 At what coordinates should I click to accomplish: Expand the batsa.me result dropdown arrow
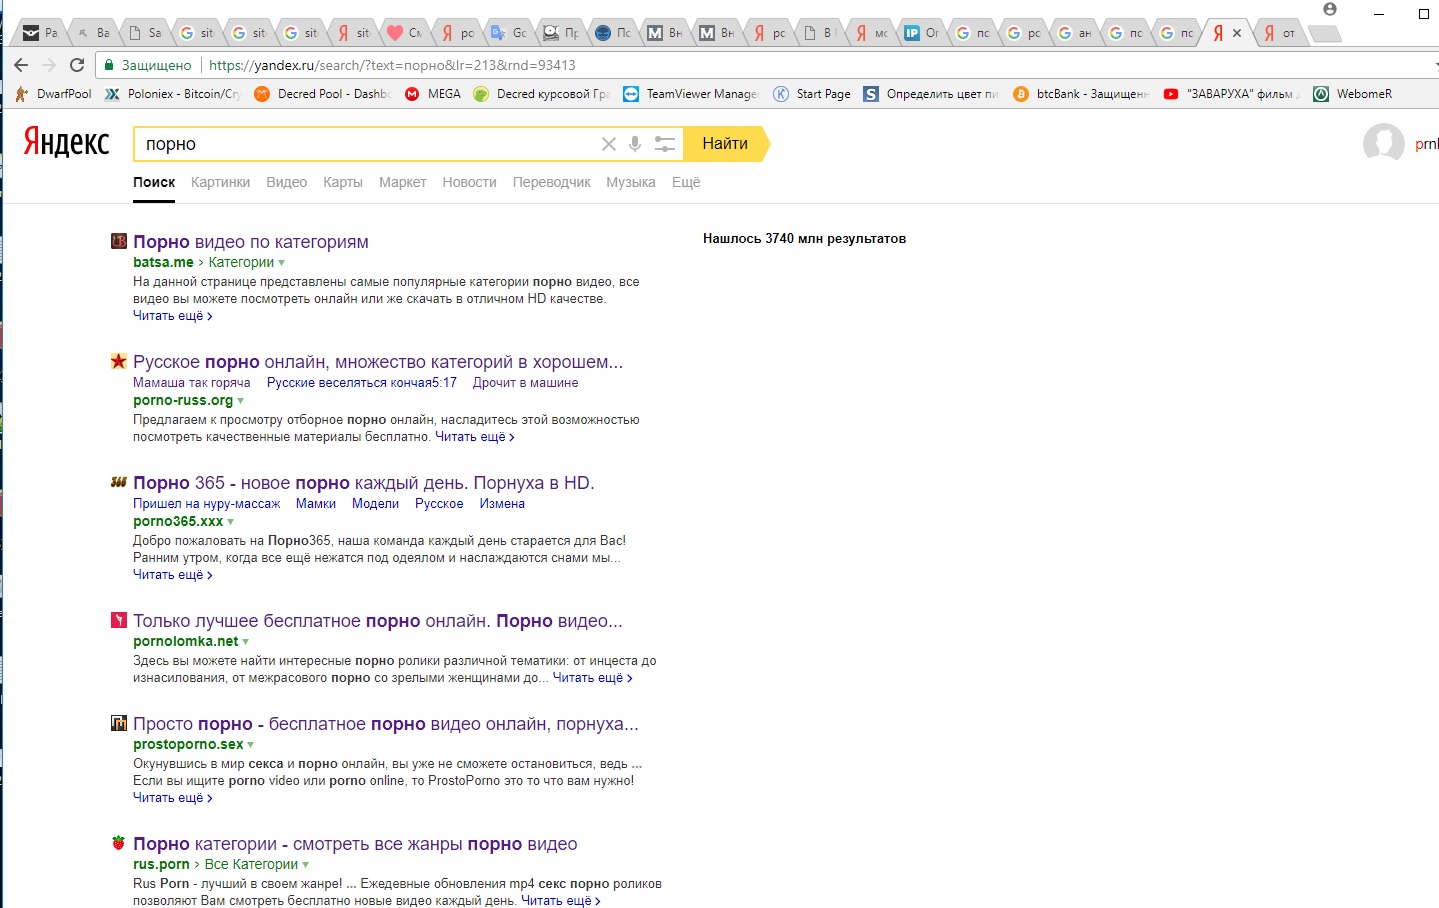[282, 263]
